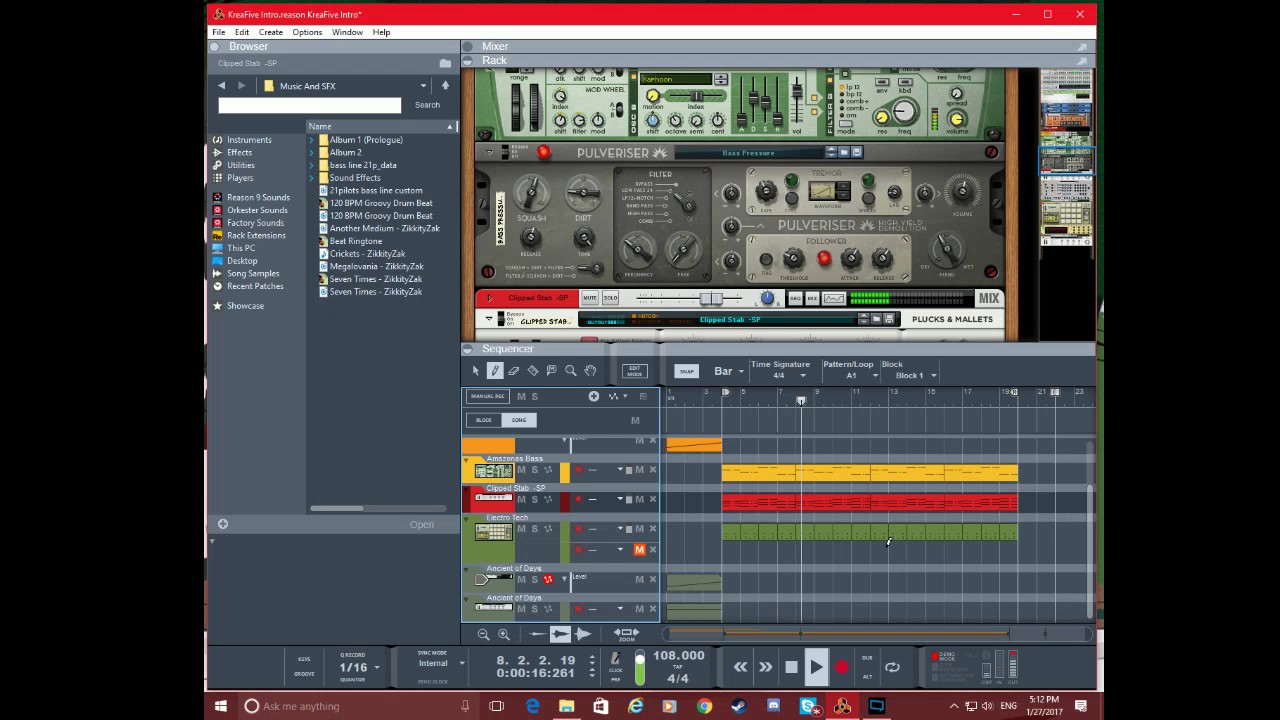
Task: Open the Time Signature 4/4 dropdown
Action: click(x=802, y=376)
